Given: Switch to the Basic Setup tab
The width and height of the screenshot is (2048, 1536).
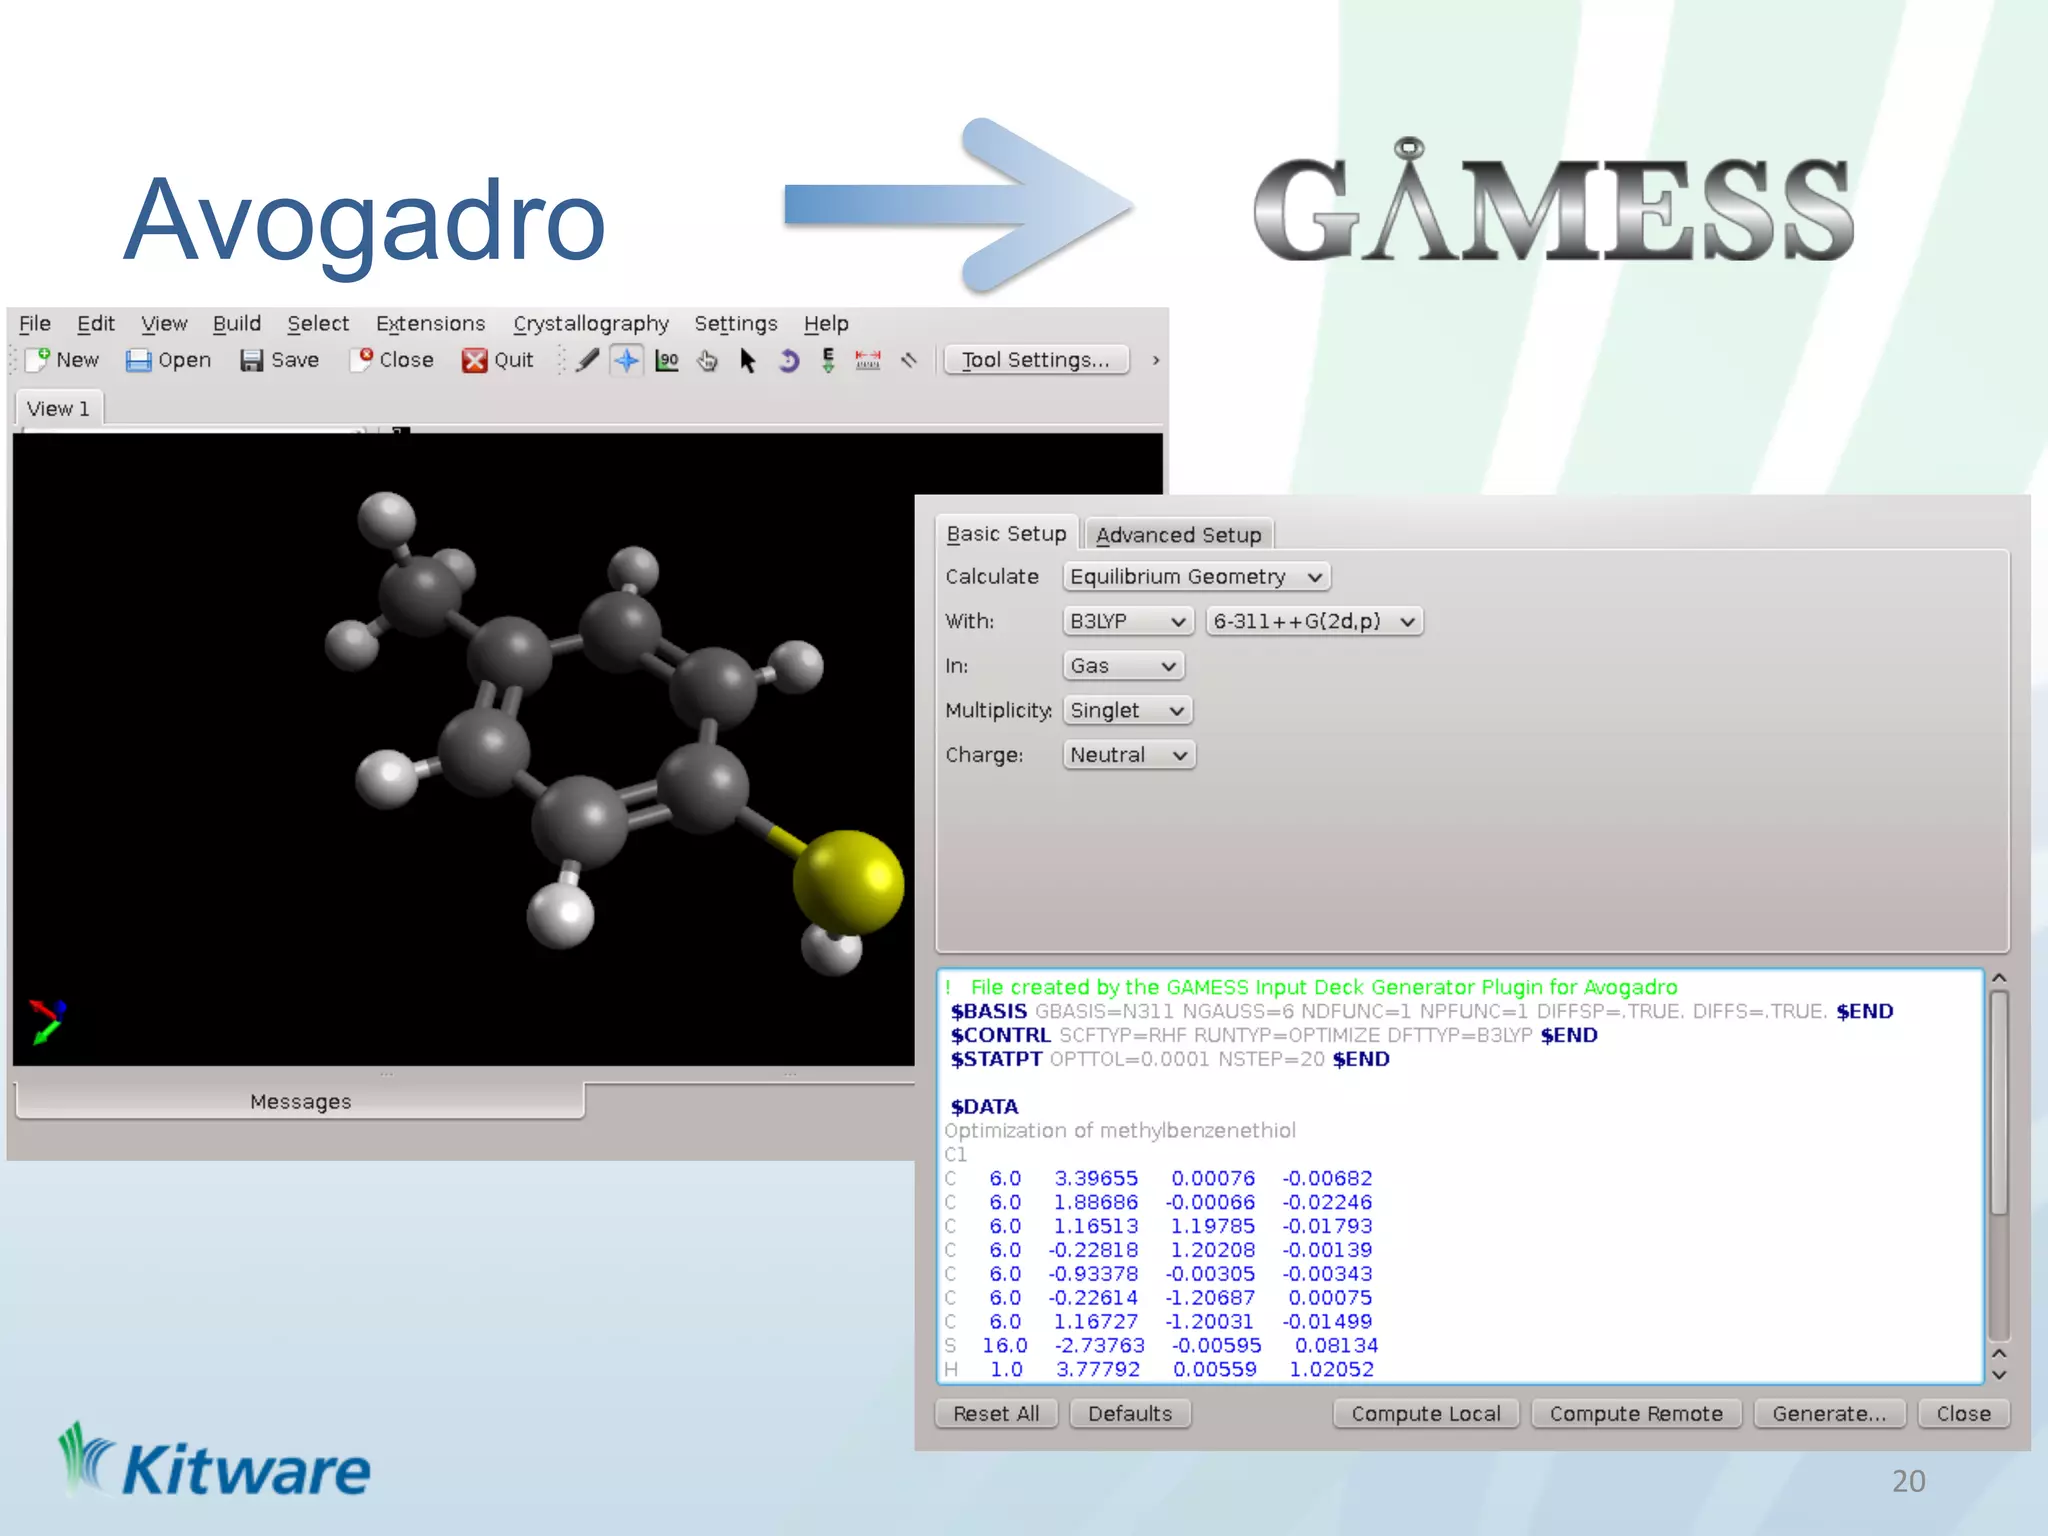Looking at the screenshot, I should (x=1007, y=534).
